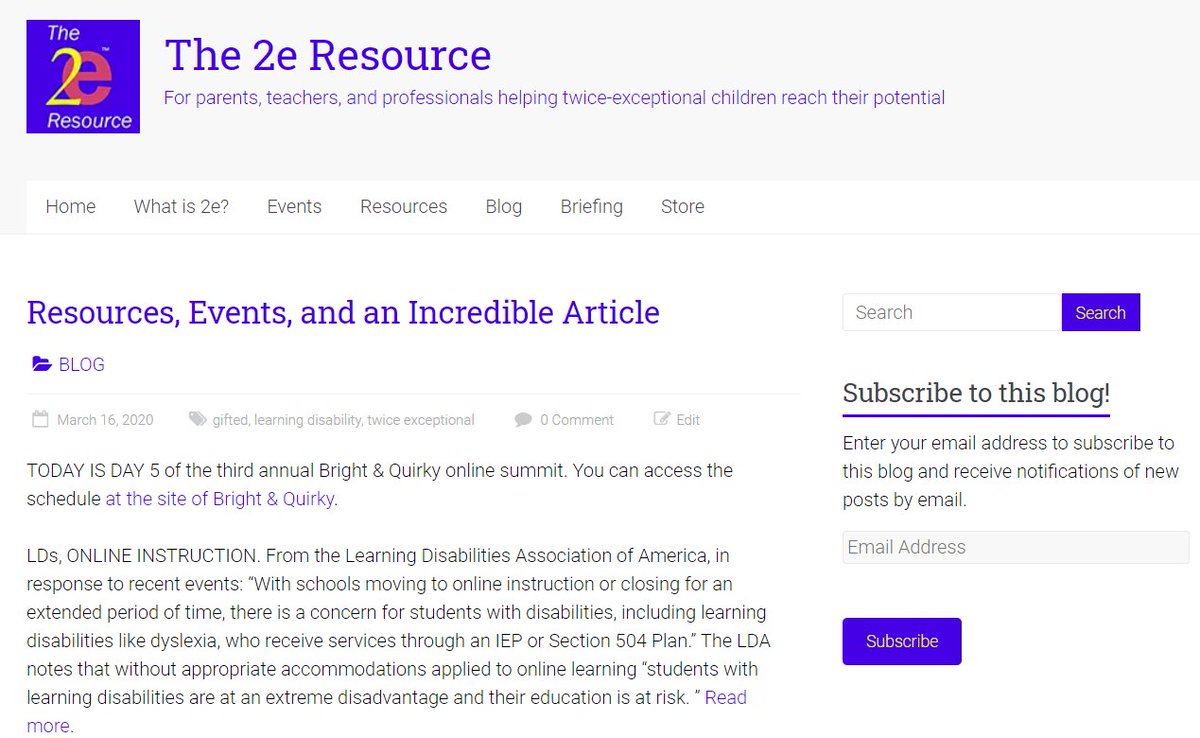Select the gifted tag
1200x738 pixels.
coord(230,419)
